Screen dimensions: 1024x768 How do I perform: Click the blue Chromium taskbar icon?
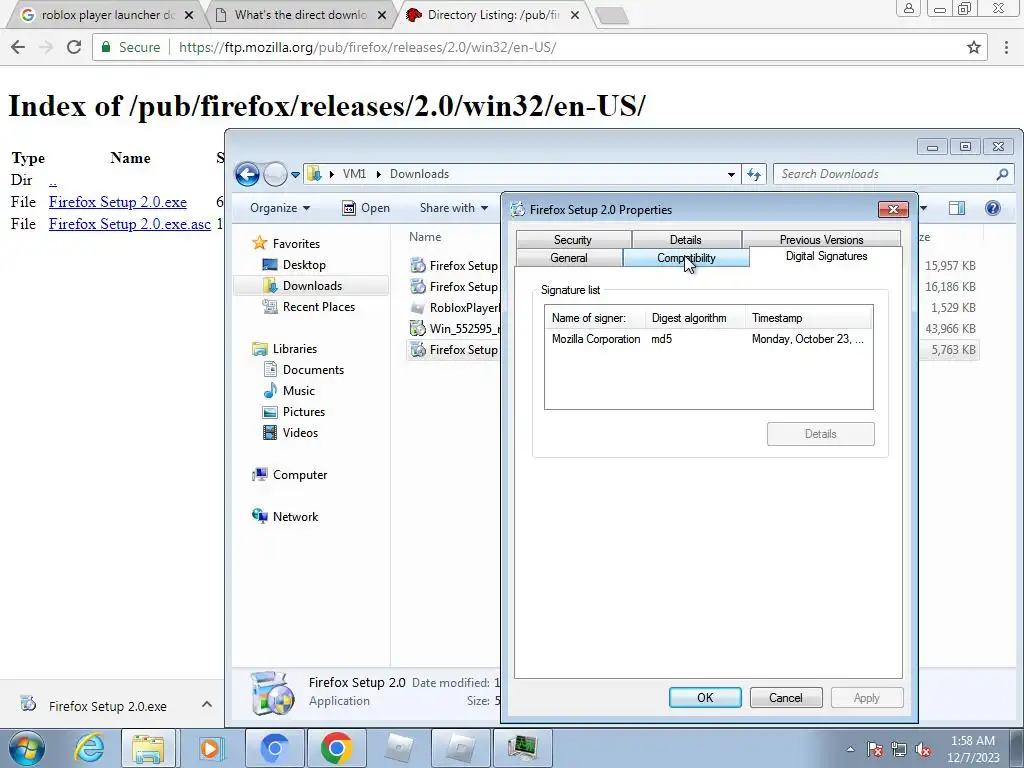click(x=274, y=748)
